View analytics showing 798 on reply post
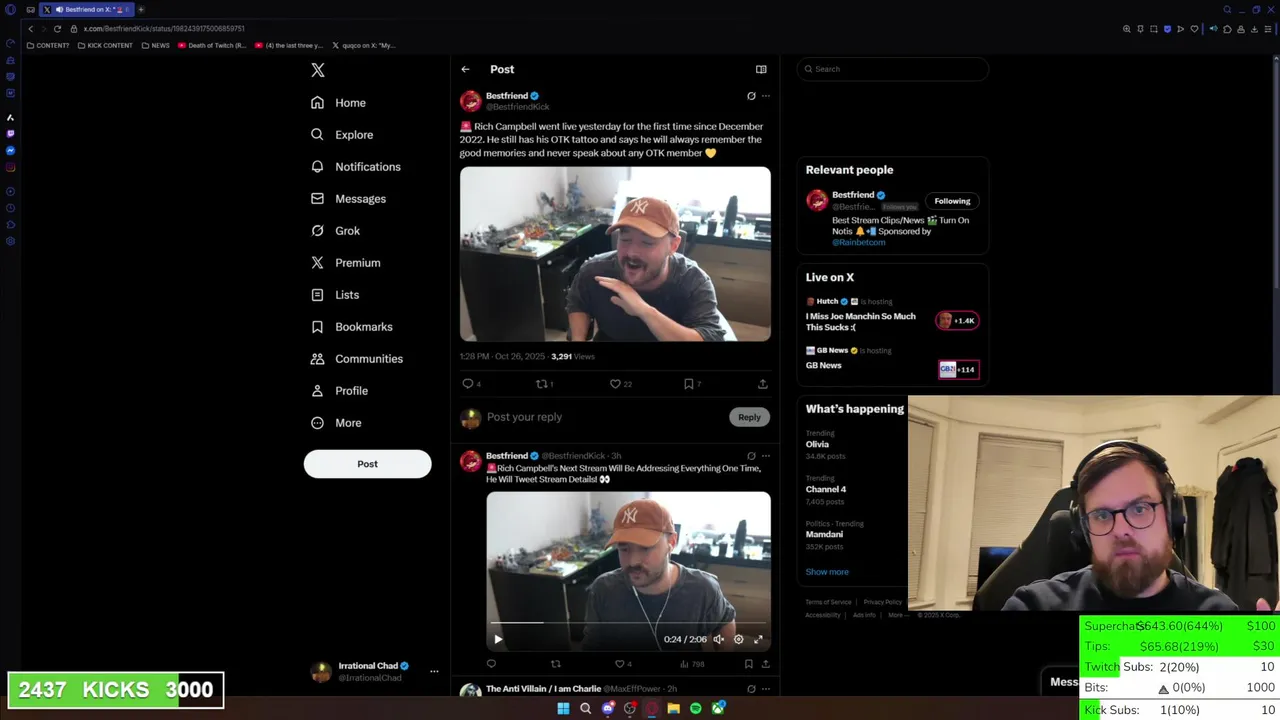 (x=692, y=664)
